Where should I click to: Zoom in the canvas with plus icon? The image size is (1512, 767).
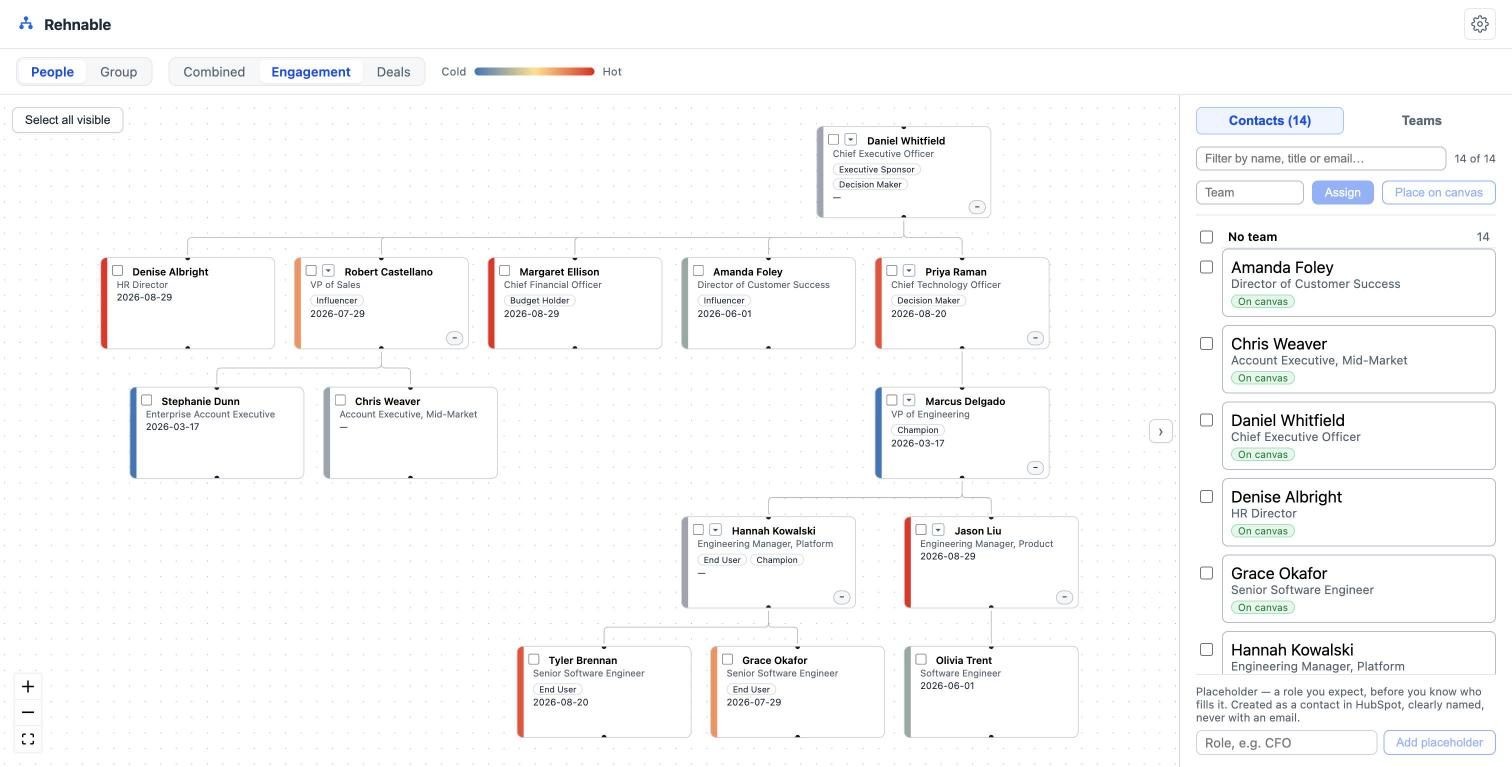(x=28, y=686)
